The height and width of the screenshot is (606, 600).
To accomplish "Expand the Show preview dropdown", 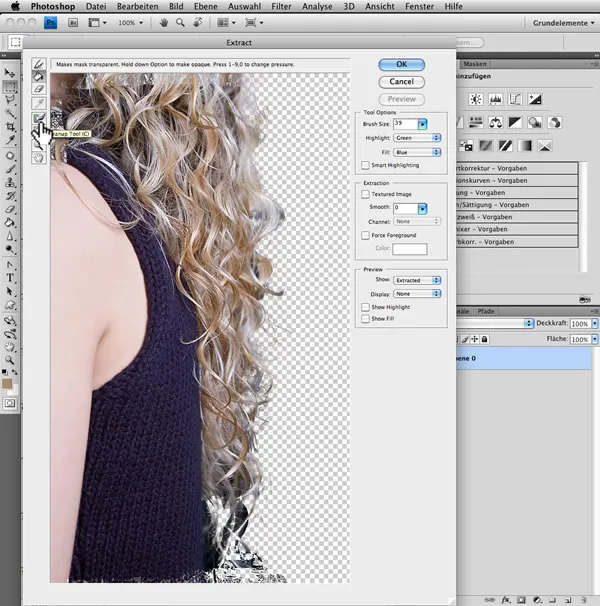I will coord(417,281).
